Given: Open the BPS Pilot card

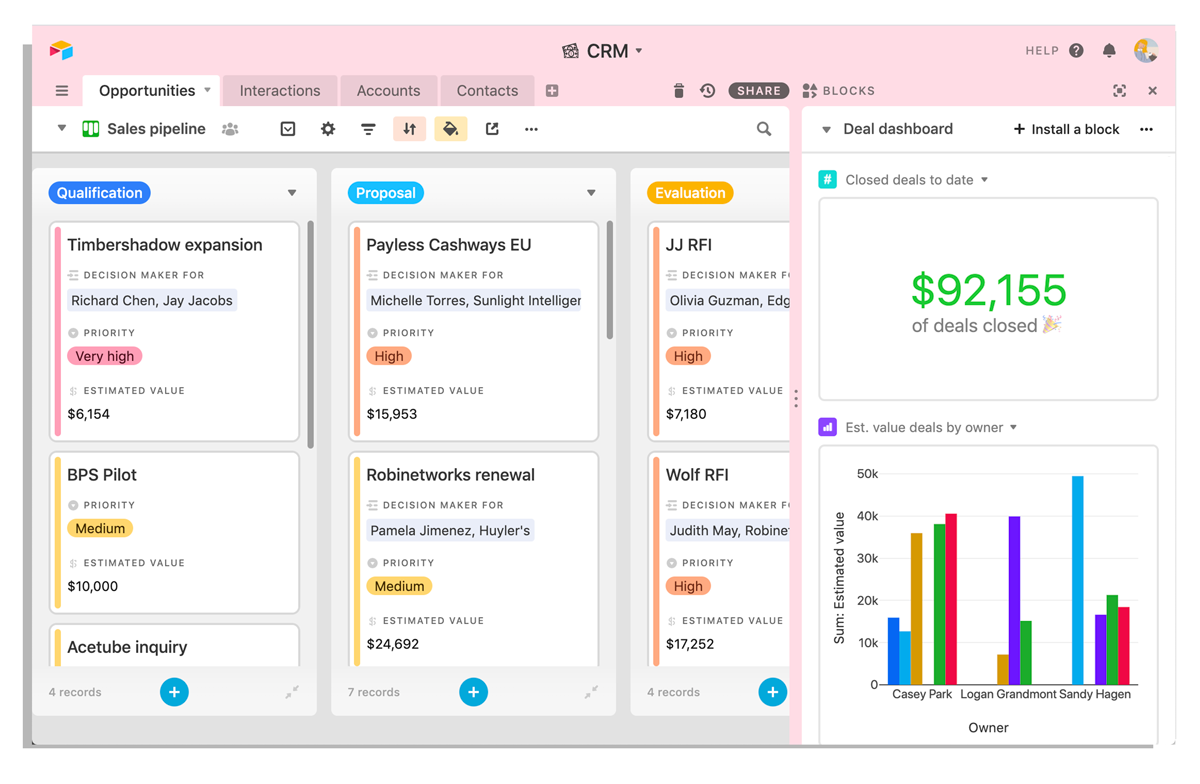Looking at the screenshot, I should [175, 532].
